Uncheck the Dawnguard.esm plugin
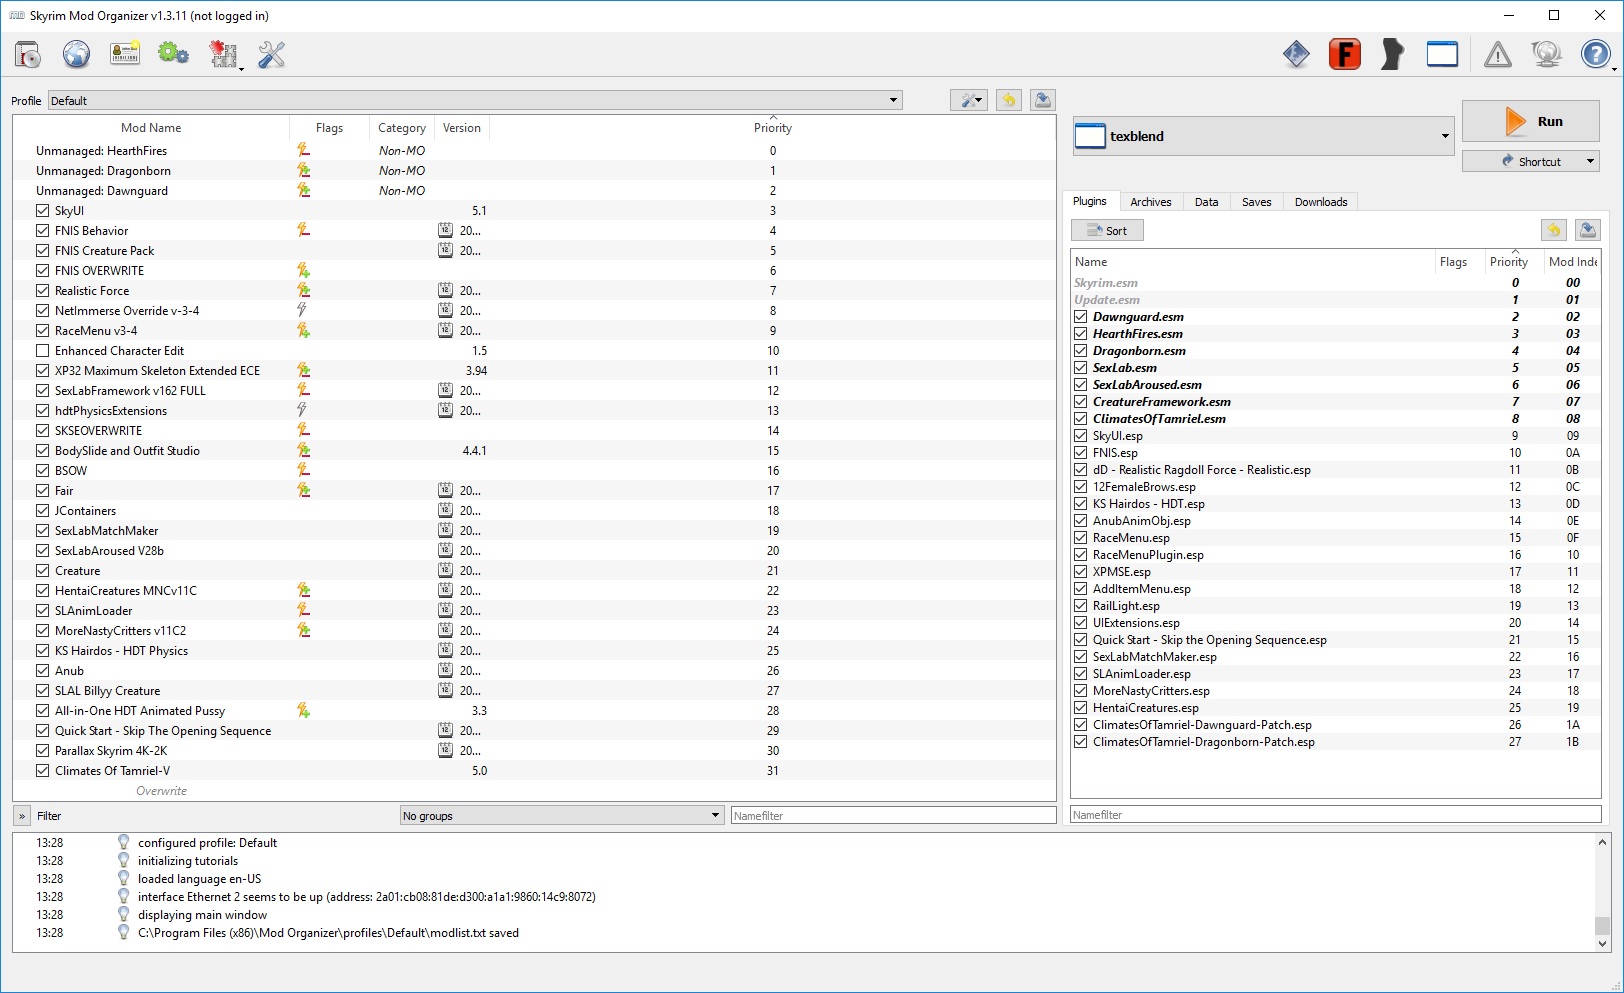 pyautogui.click(x=1080, y=317)
